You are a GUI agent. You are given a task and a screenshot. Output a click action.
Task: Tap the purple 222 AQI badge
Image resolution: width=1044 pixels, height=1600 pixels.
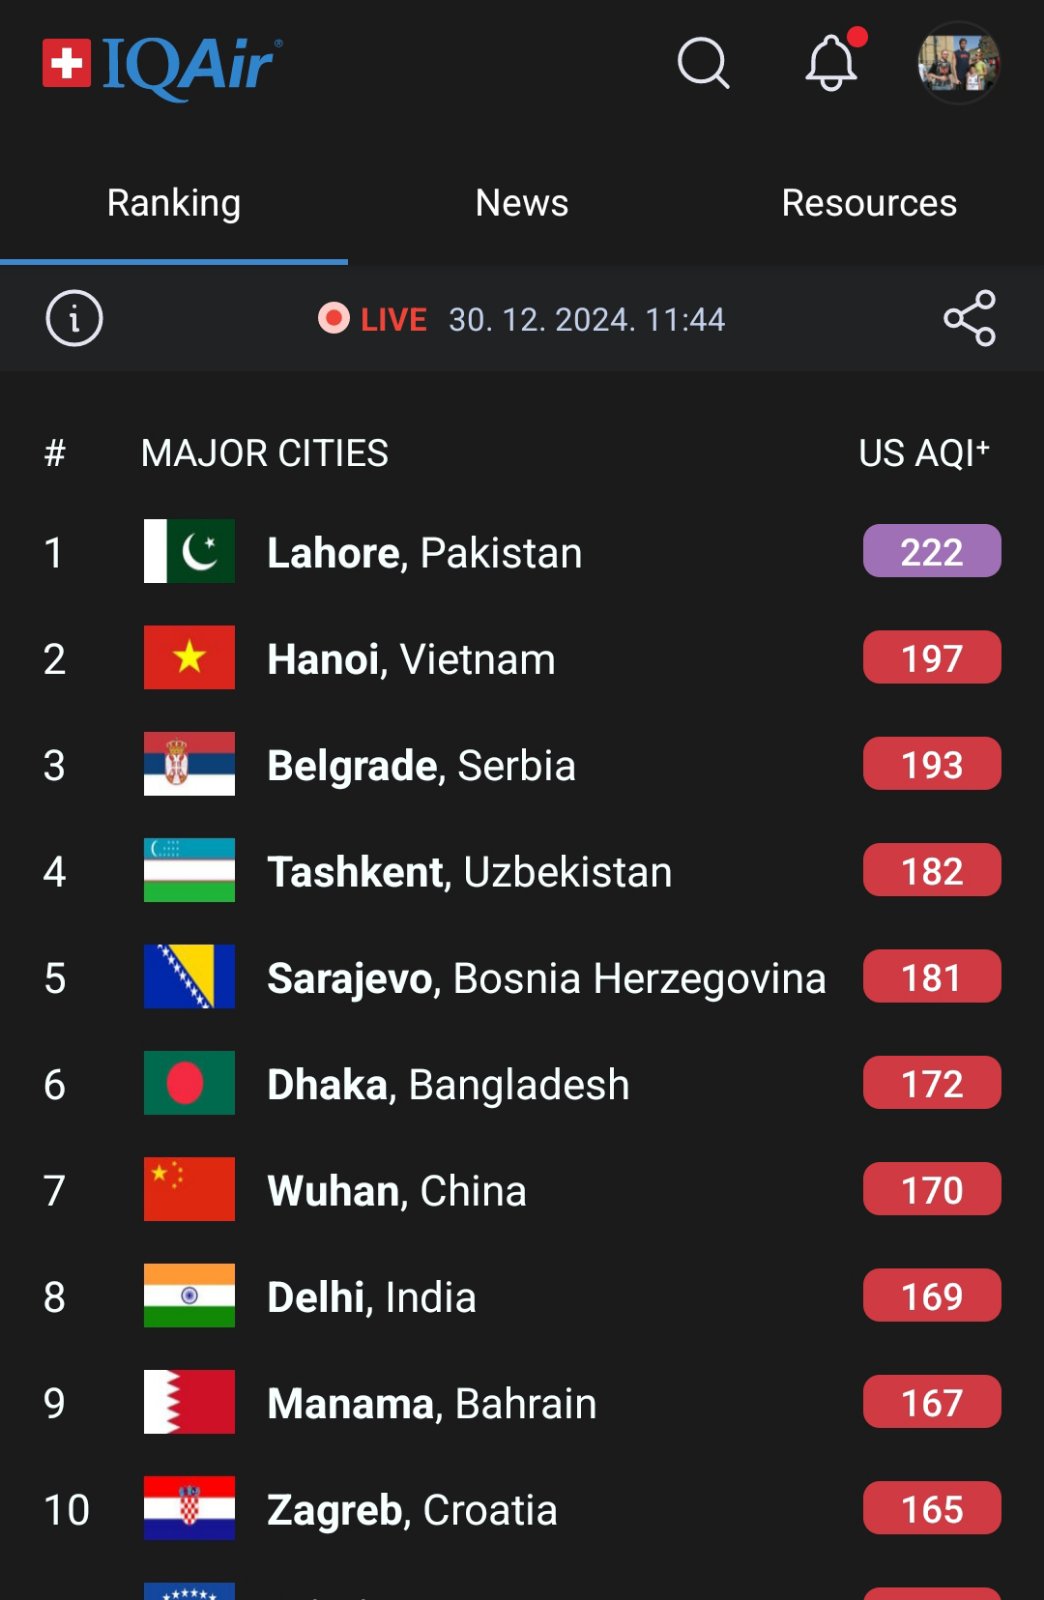click(931, 552)
